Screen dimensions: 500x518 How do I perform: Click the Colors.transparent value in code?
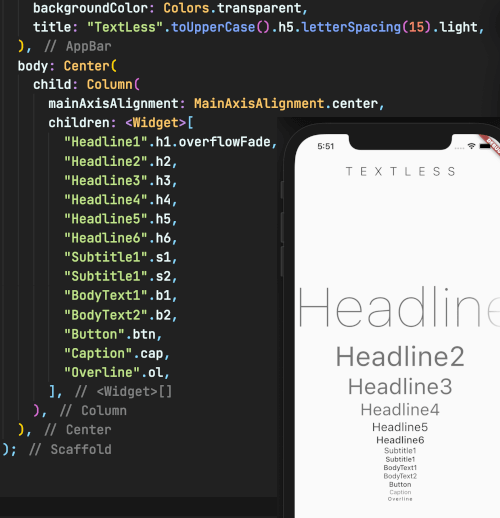pyautogui.click(x=232, y=8)
